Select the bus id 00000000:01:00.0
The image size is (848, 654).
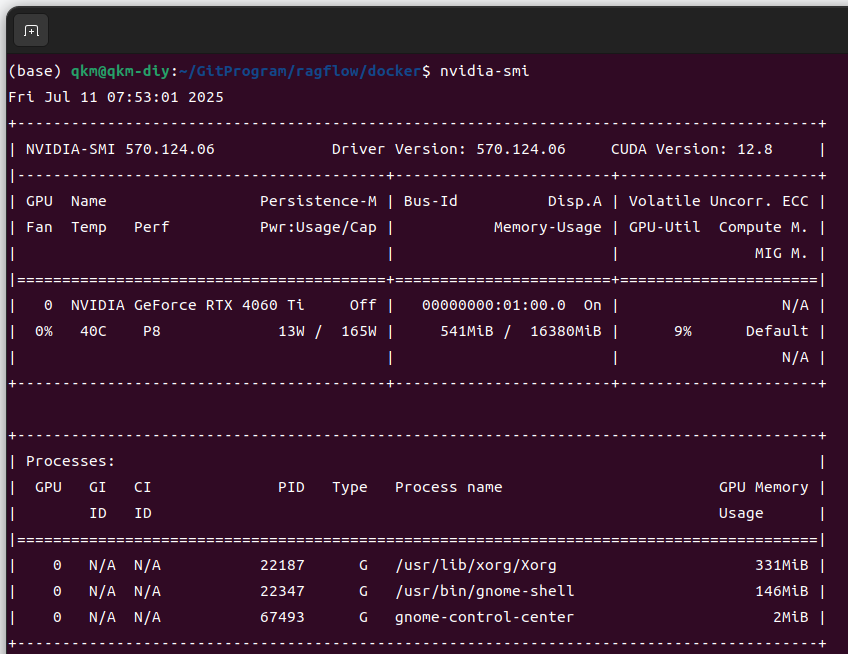(493, 306)
